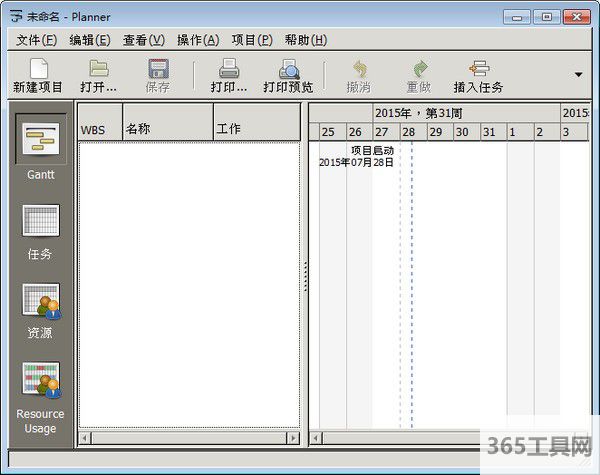Select the Resource Usage view icon
Screen dimensions: 600x475
41,380
